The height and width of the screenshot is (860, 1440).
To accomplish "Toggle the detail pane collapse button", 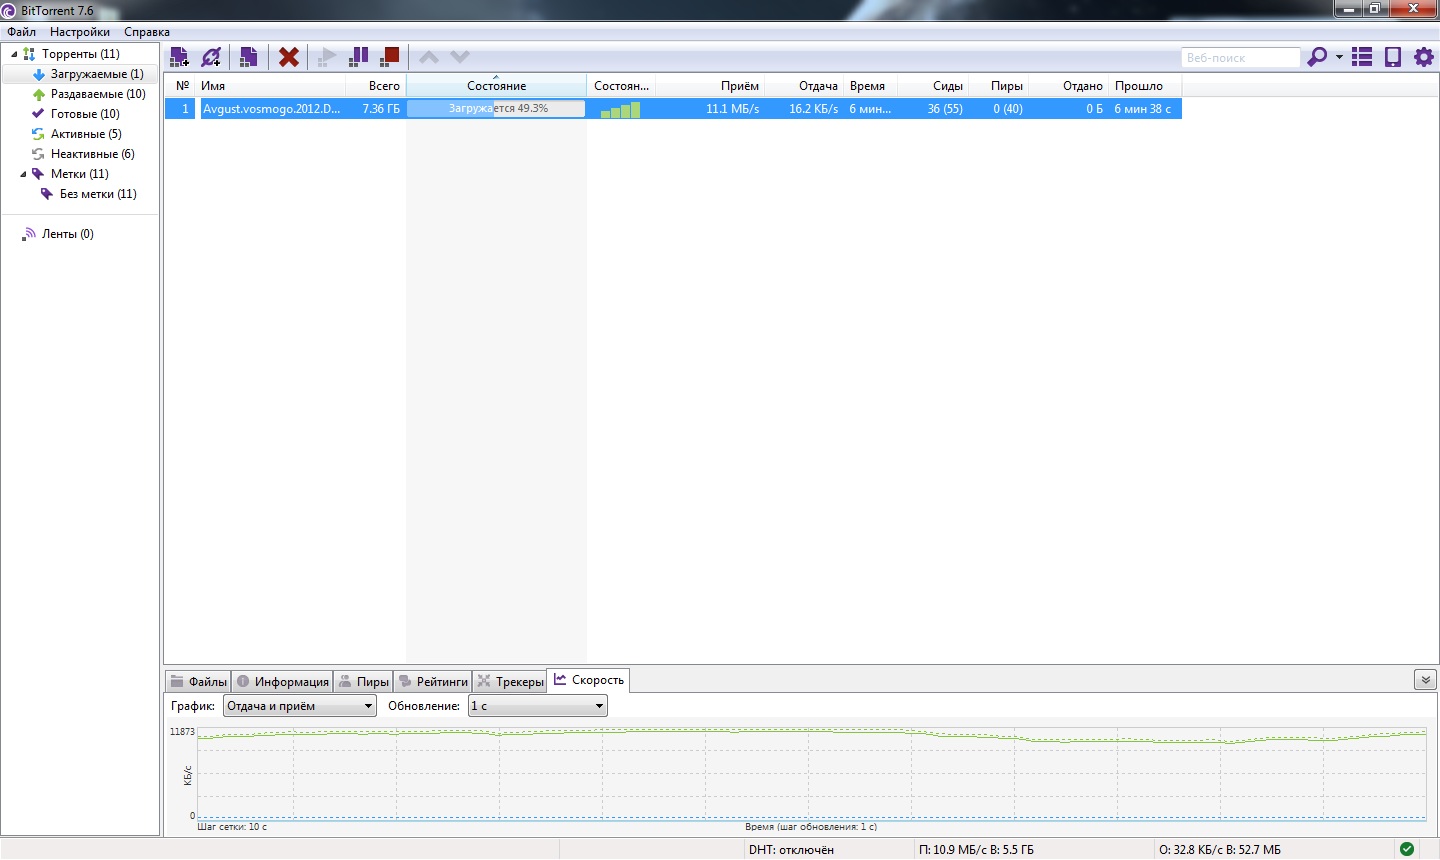I will (x=1425, y=680).
